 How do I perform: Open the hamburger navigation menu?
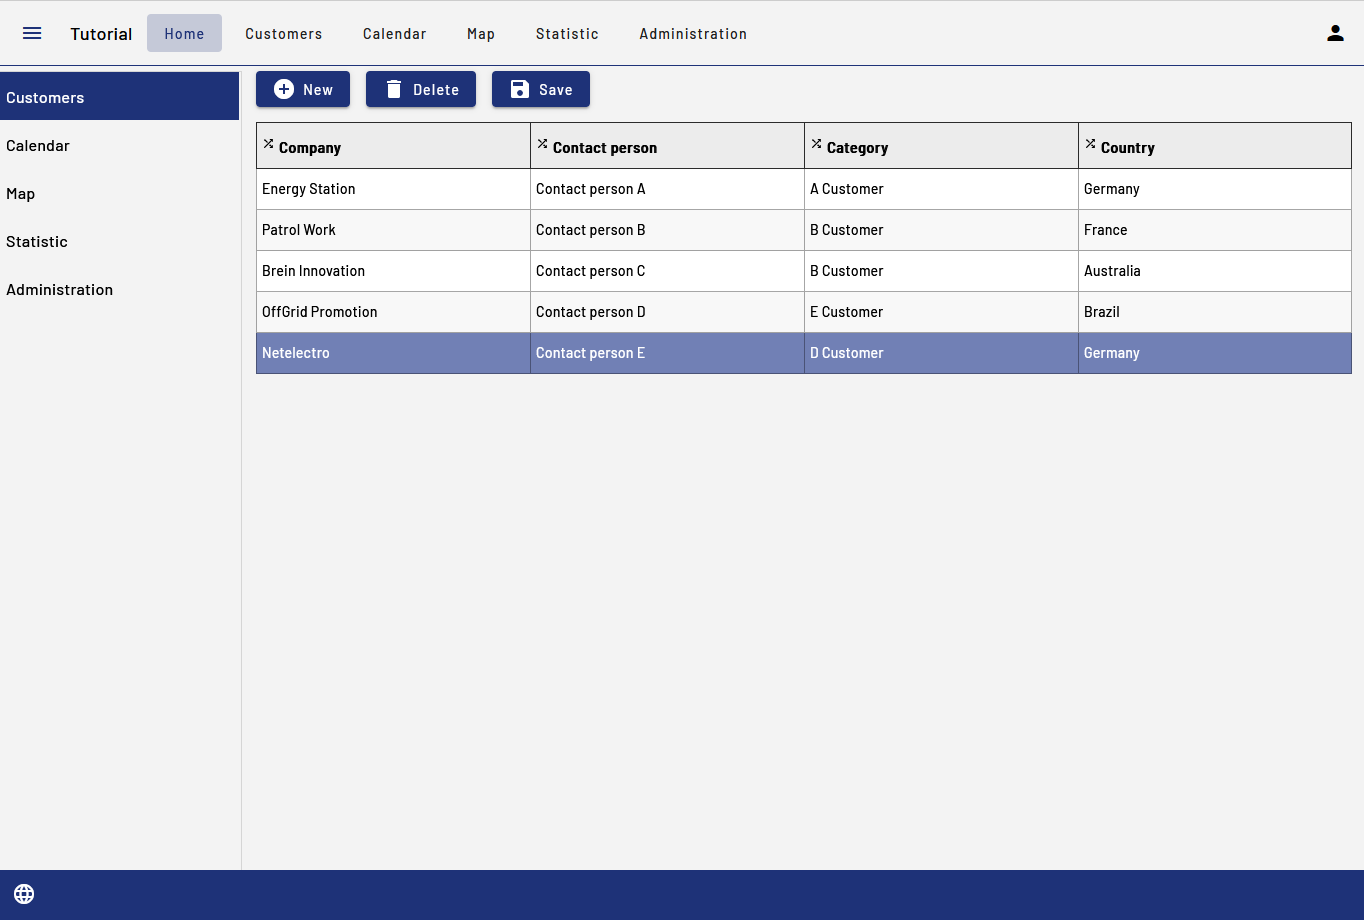[x=32, y=33]
